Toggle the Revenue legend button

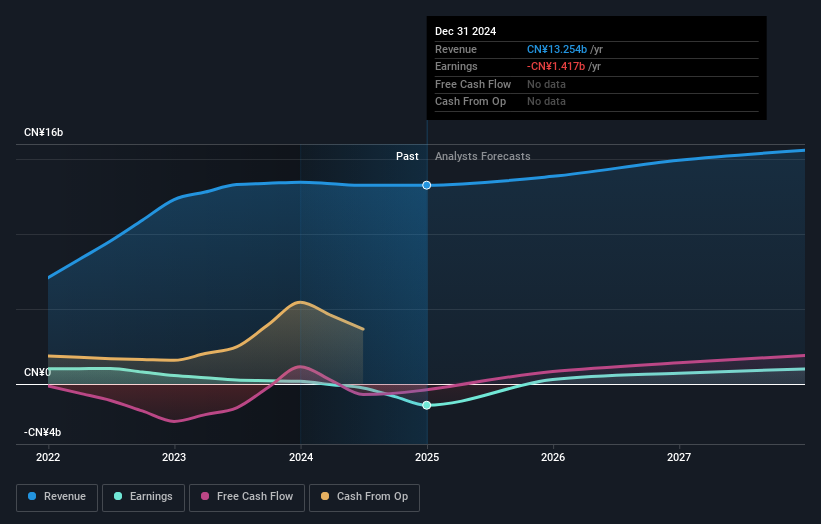point(57,497)
